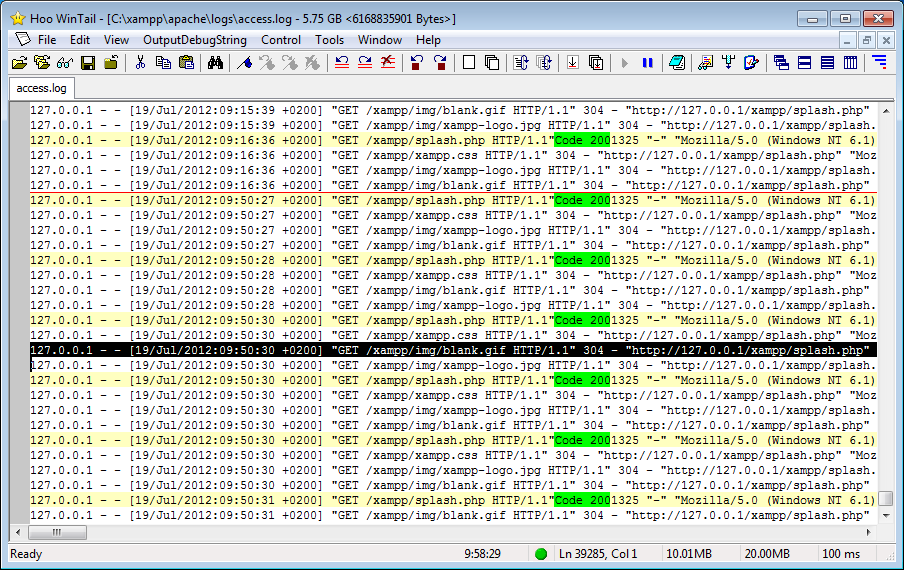Select the access.log tab
Image resolution: width=904 pixels, height=570 pixels.
point(42,88)
